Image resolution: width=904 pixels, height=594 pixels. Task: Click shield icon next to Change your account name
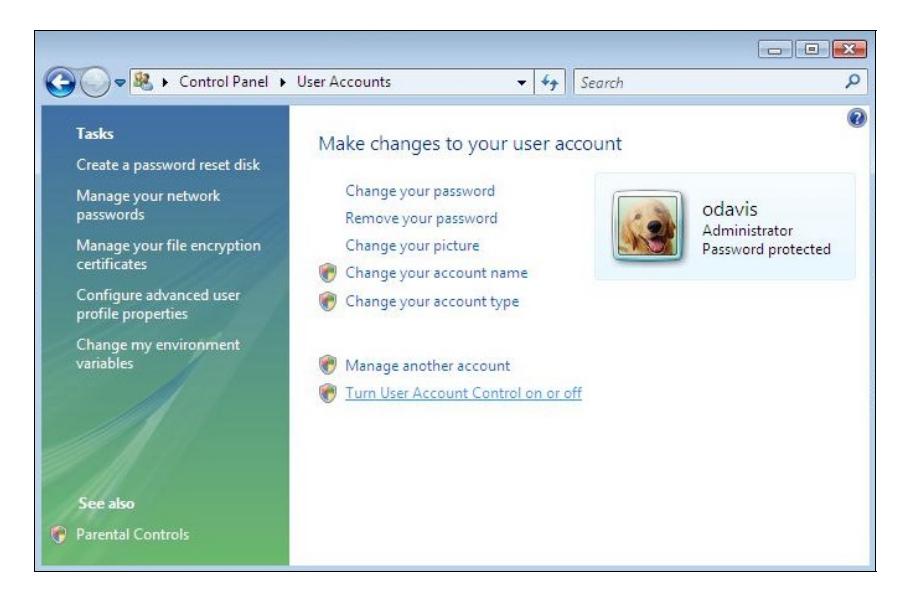(327, 273)
